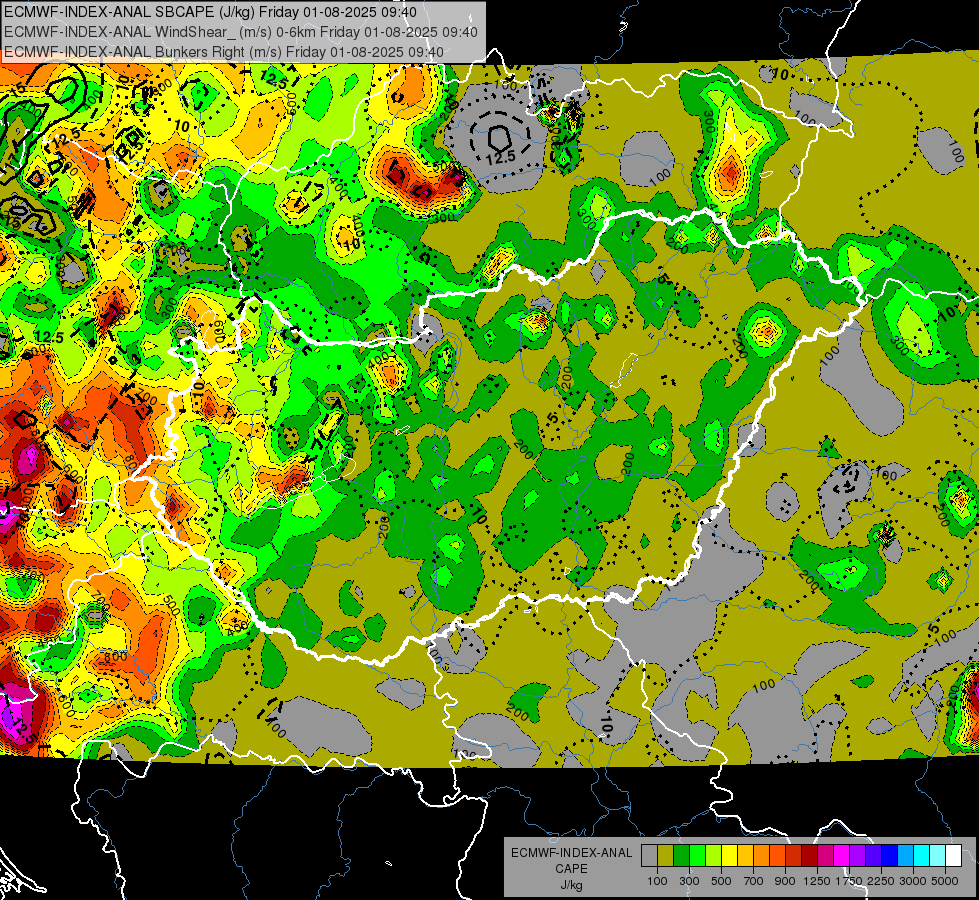Select the yellow-green swatch before 500
Viewport: 979px width, 900px height.
pyautogui.click(x=713, y=855)
